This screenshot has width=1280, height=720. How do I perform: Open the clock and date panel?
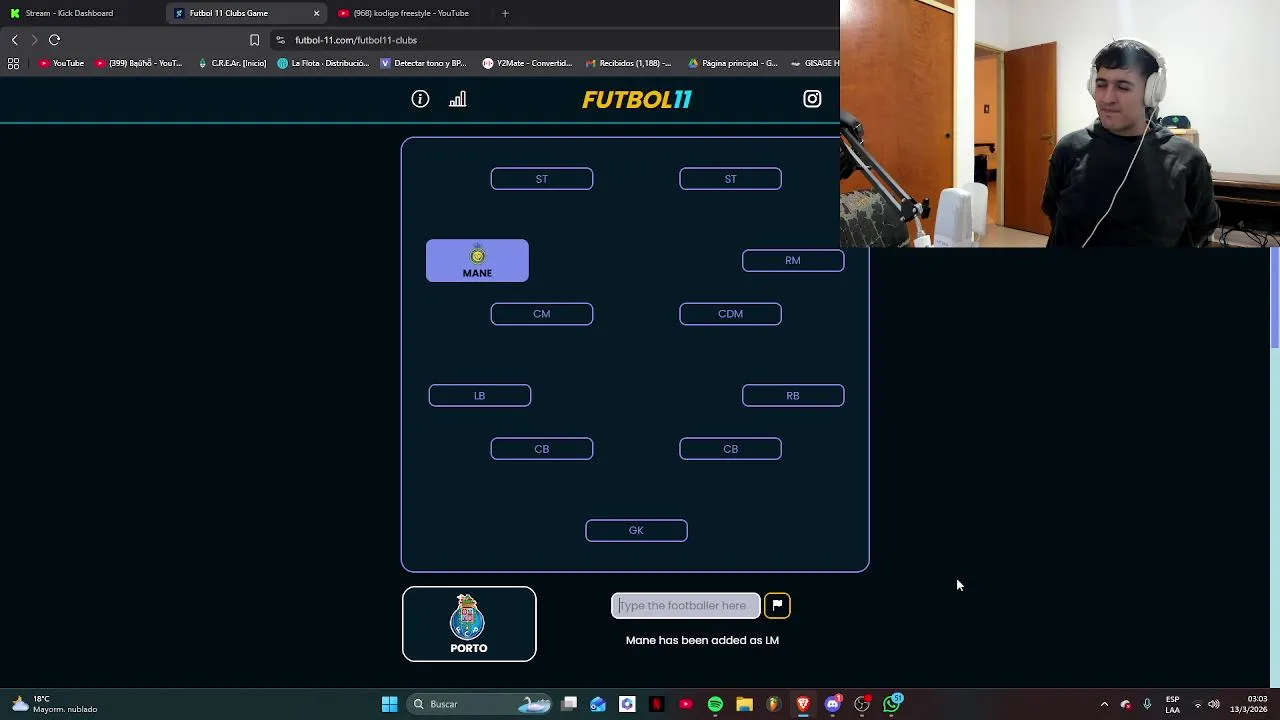point(1249,704)
